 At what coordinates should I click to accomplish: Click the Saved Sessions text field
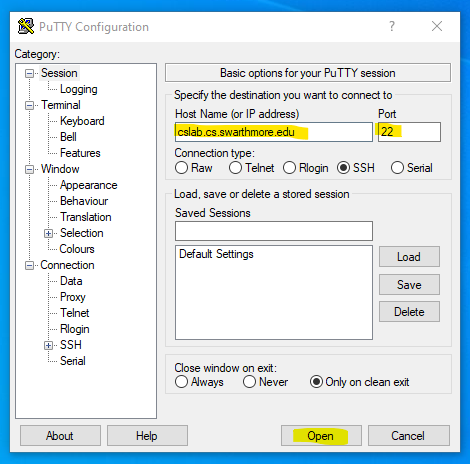(274, 231)
